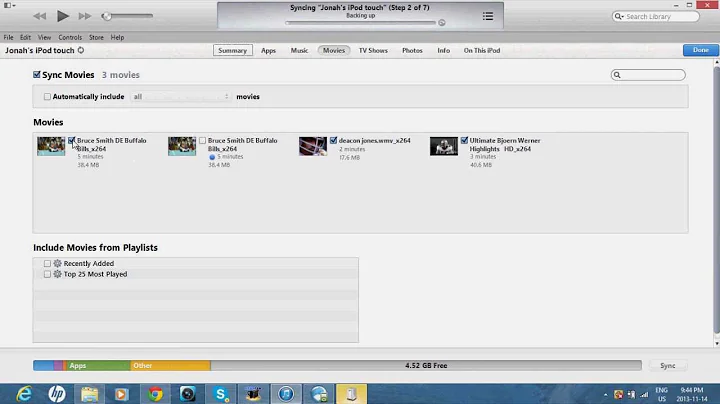The width and height of the screenshot is (720, 404).
Task: Open File Explorer from the taskbar
Action: pos(90,394)
